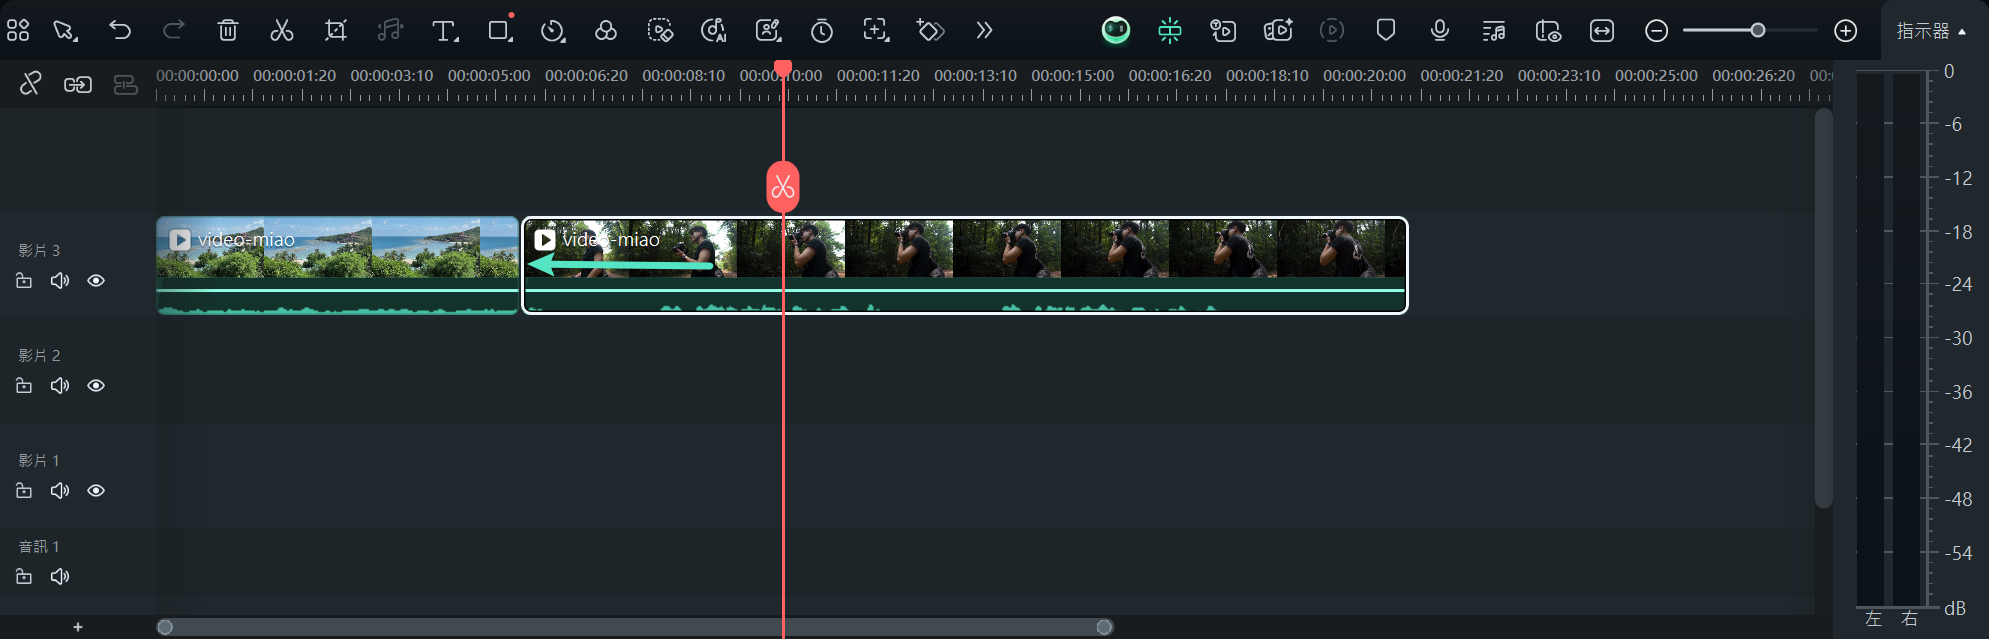Delete the selected clip with trash icon
The width and height of the screenshot is (1989, 639).
click(x=228, y=30)
